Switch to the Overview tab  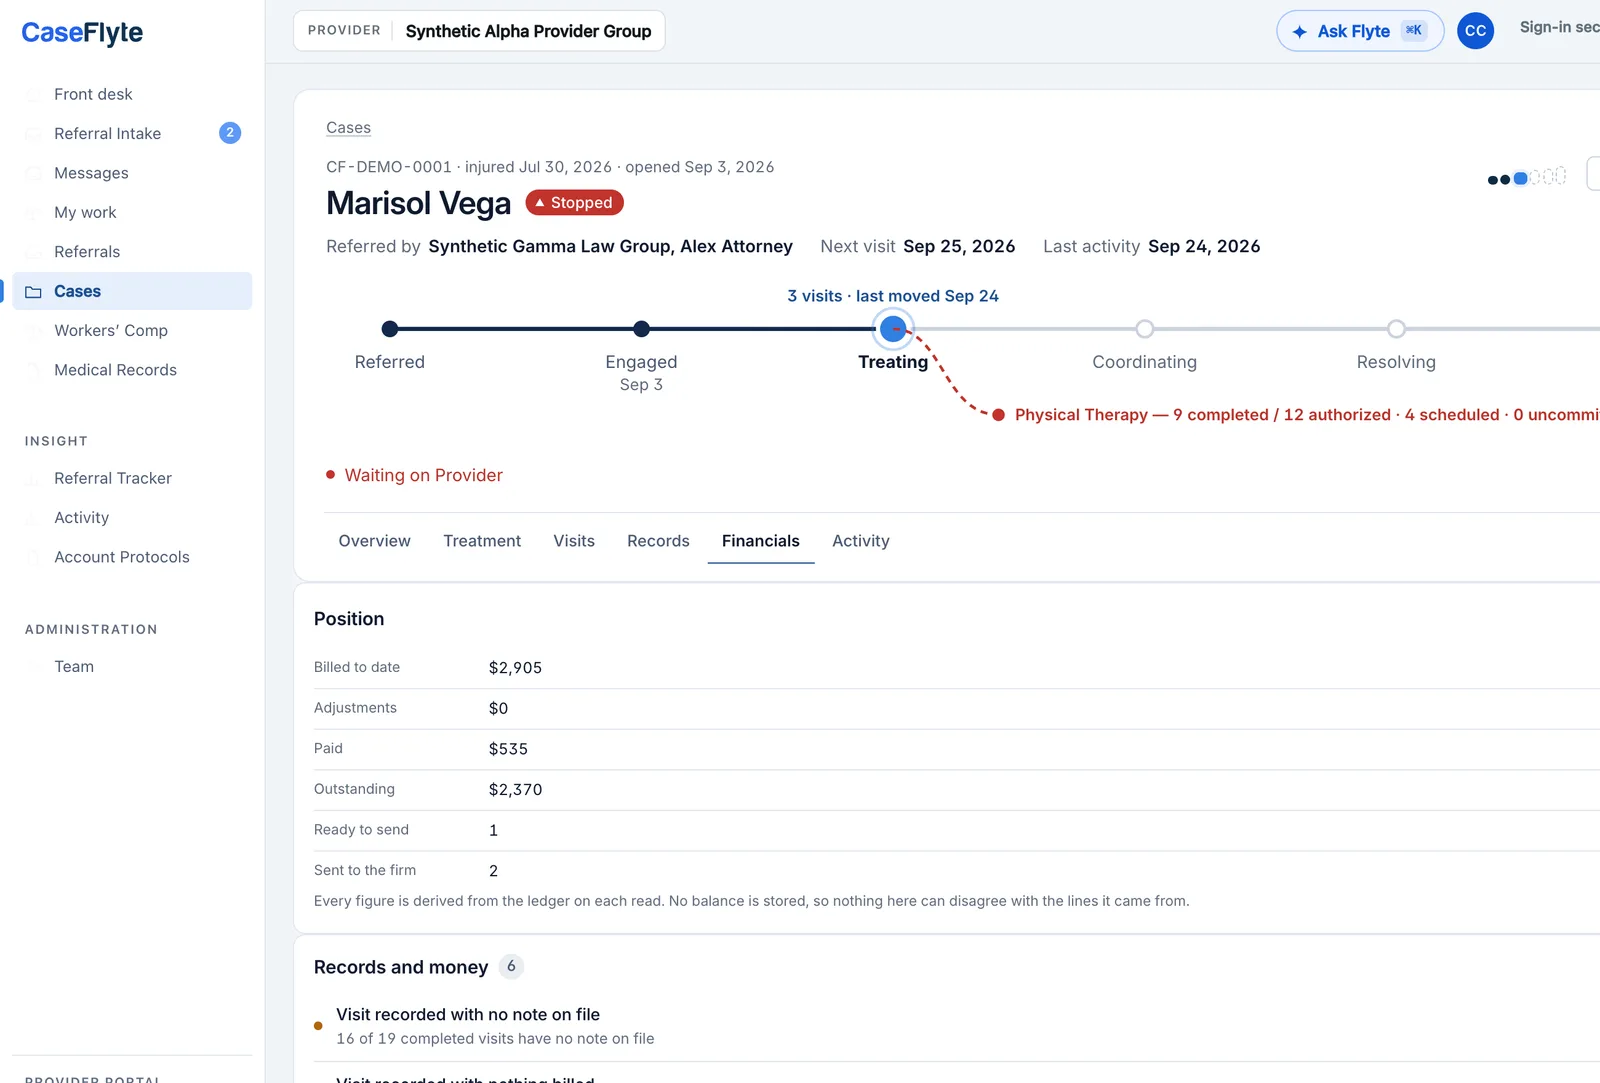point(374,541)
